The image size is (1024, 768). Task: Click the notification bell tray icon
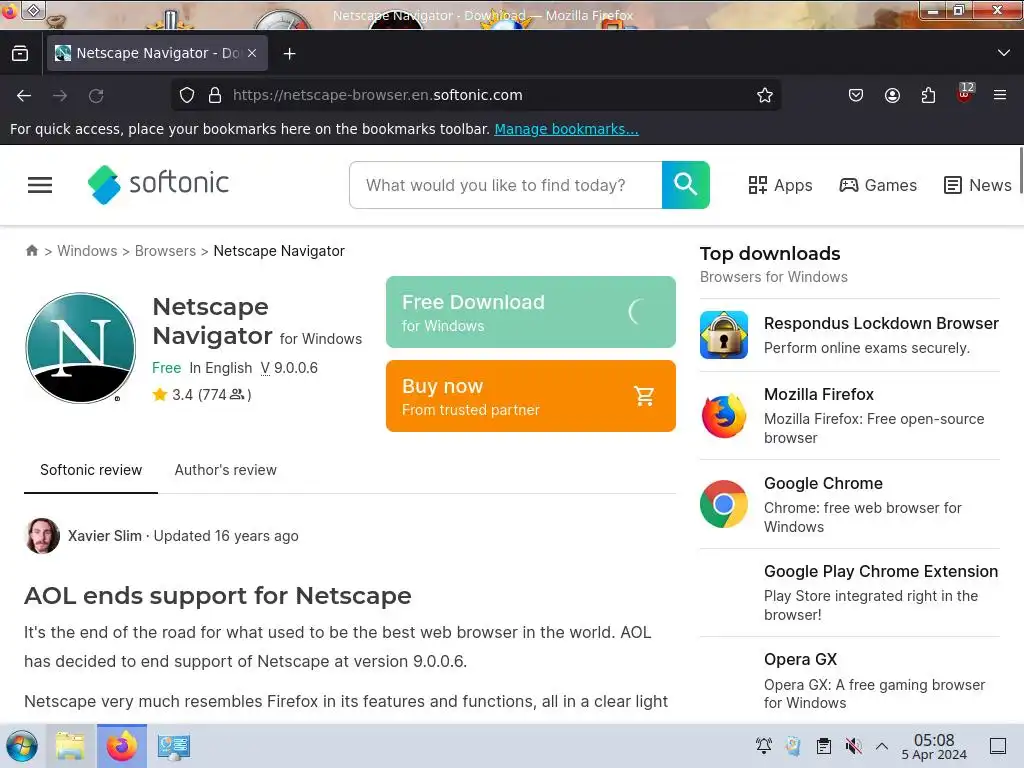(763, 746)
